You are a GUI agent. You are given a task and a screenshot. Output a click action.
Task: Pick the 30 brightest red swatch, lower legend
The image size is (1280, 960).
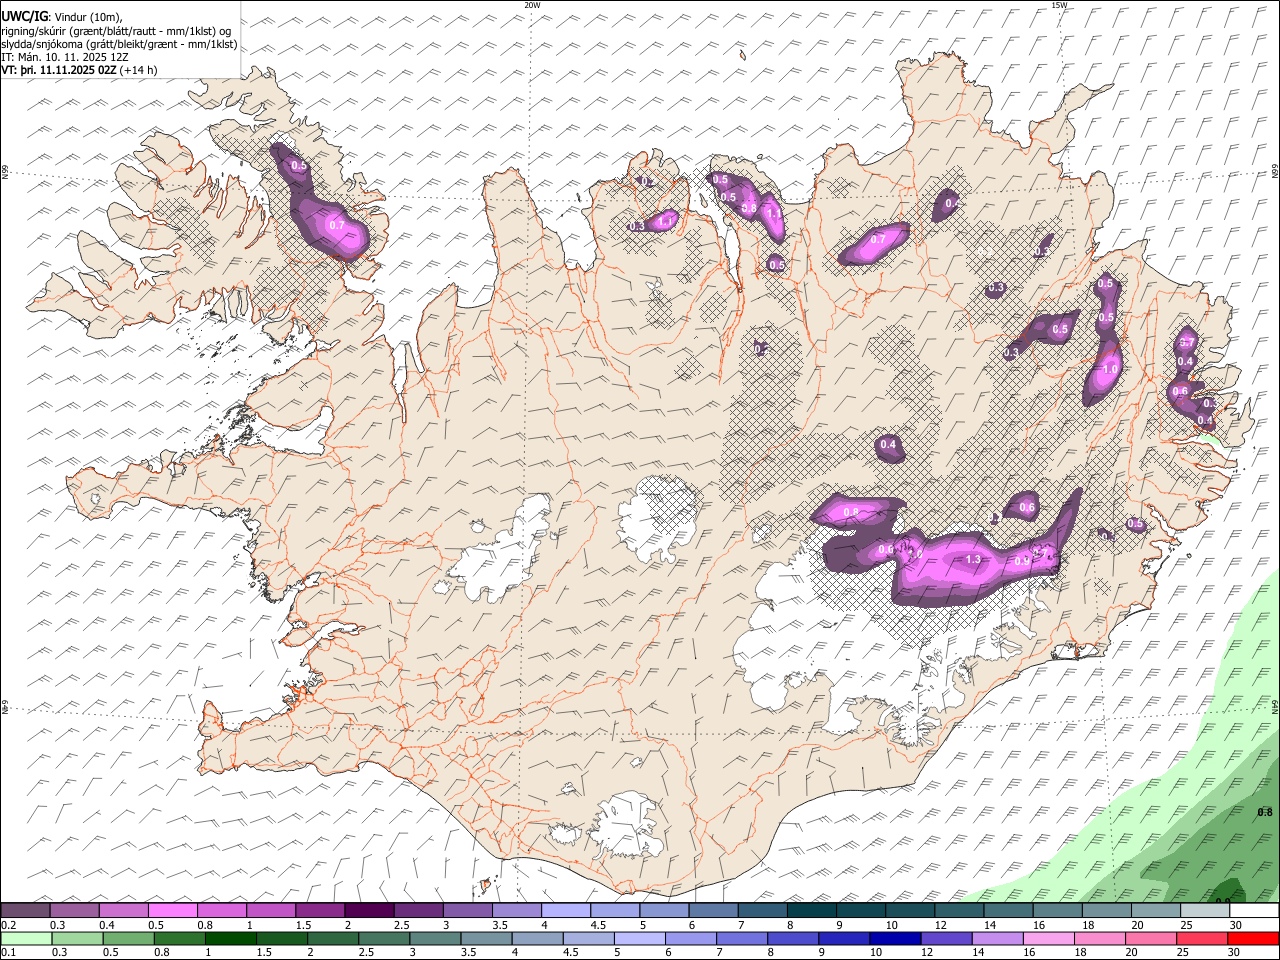(1253, 939)
